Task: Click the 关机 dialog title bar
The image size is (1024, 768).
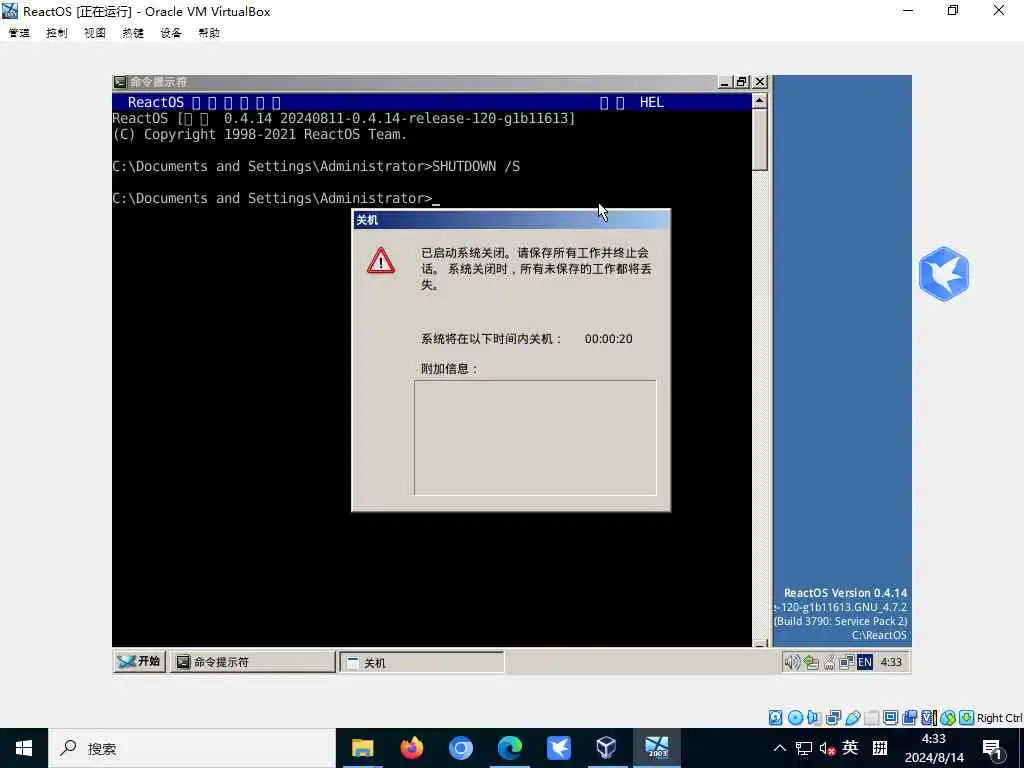Action: 511,220
